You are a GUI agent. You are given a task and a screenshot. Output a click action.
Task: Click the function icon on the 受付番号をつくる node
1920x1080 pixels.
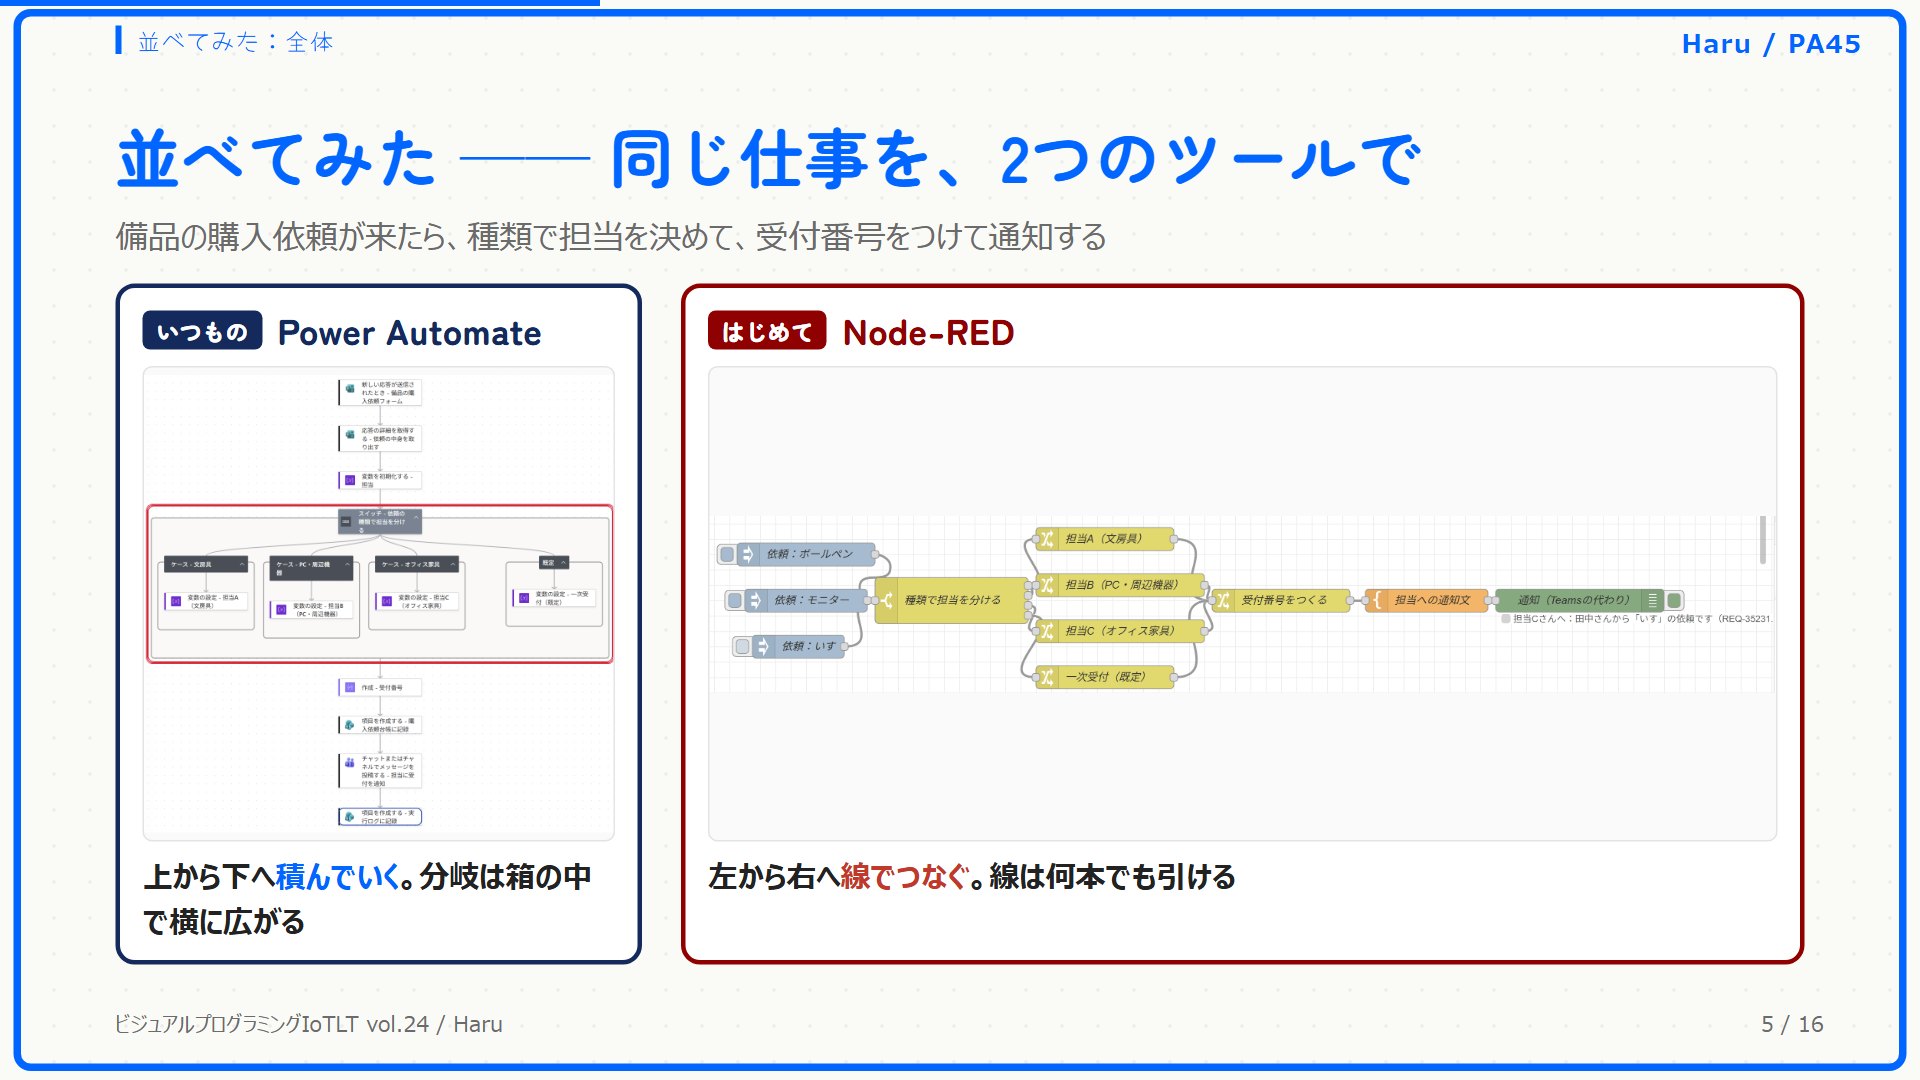point(1223,600)
